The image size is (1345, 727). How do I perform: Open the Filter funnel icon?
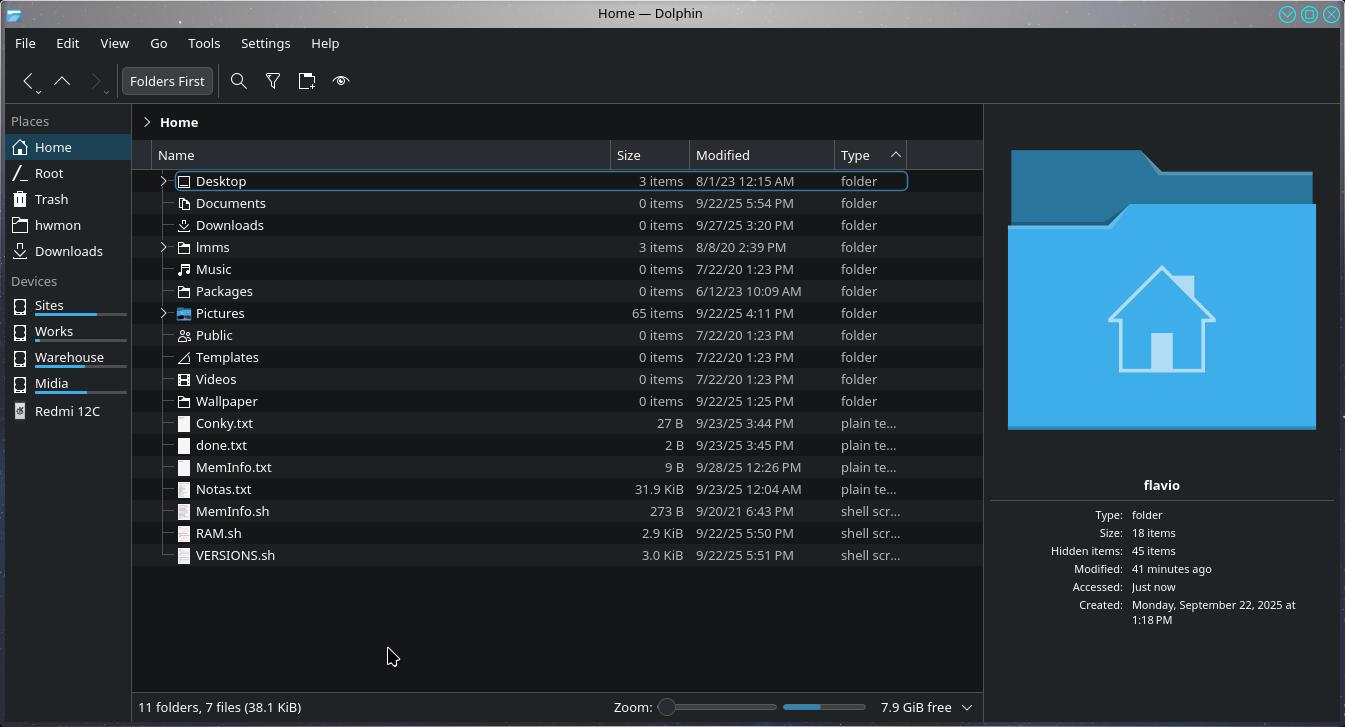coord(273,81)
